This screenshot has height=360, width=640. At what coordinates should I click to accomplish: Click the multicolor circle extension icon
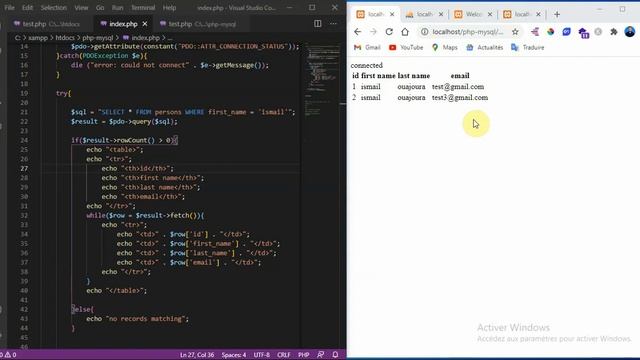(x=551, y=32)
